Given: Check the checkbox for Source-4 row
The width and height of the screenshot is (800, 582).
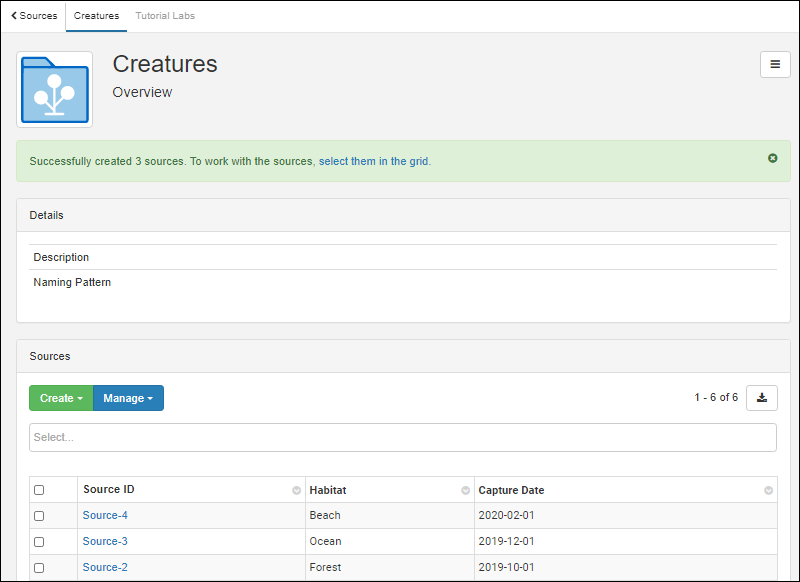Looking at the screenshot, I should pos(38,515).
